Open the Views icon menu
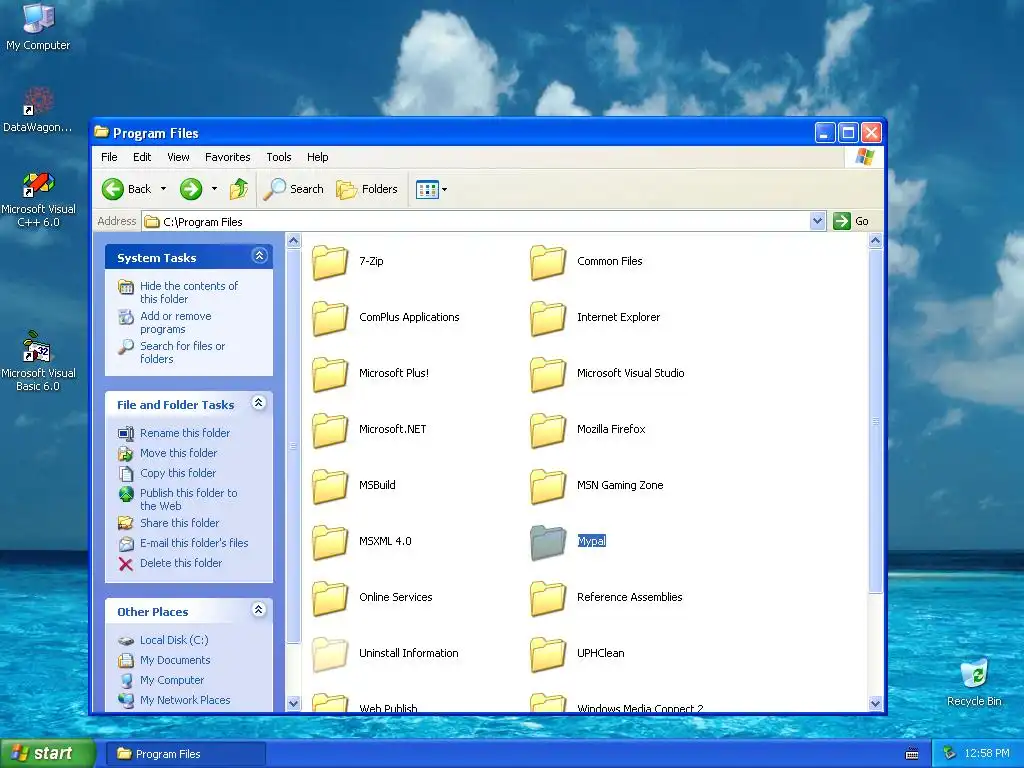This screenshot has width=1024, height=768. click(427, 189)
